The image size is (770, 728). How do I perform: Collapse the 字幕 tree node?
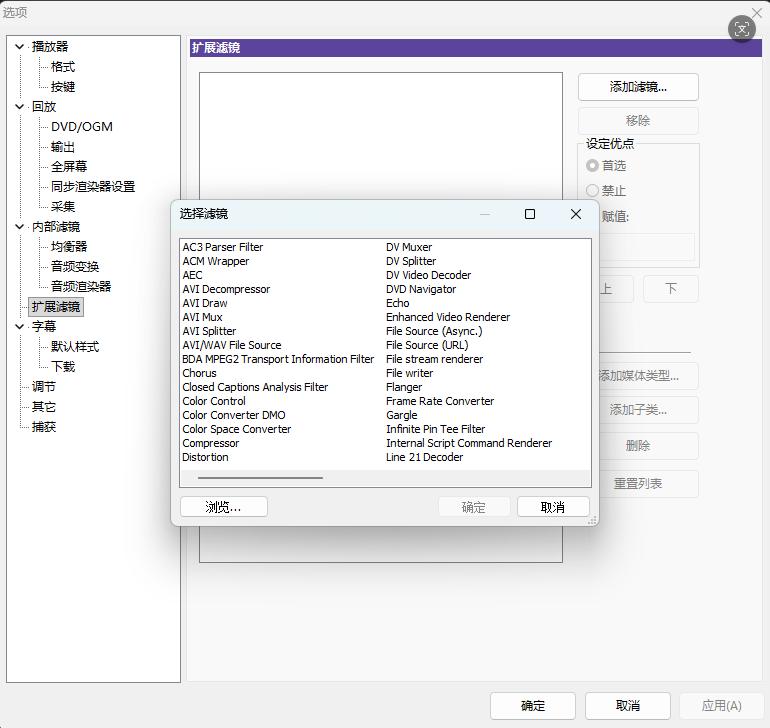pyautogui.click(x=20, y=326)
